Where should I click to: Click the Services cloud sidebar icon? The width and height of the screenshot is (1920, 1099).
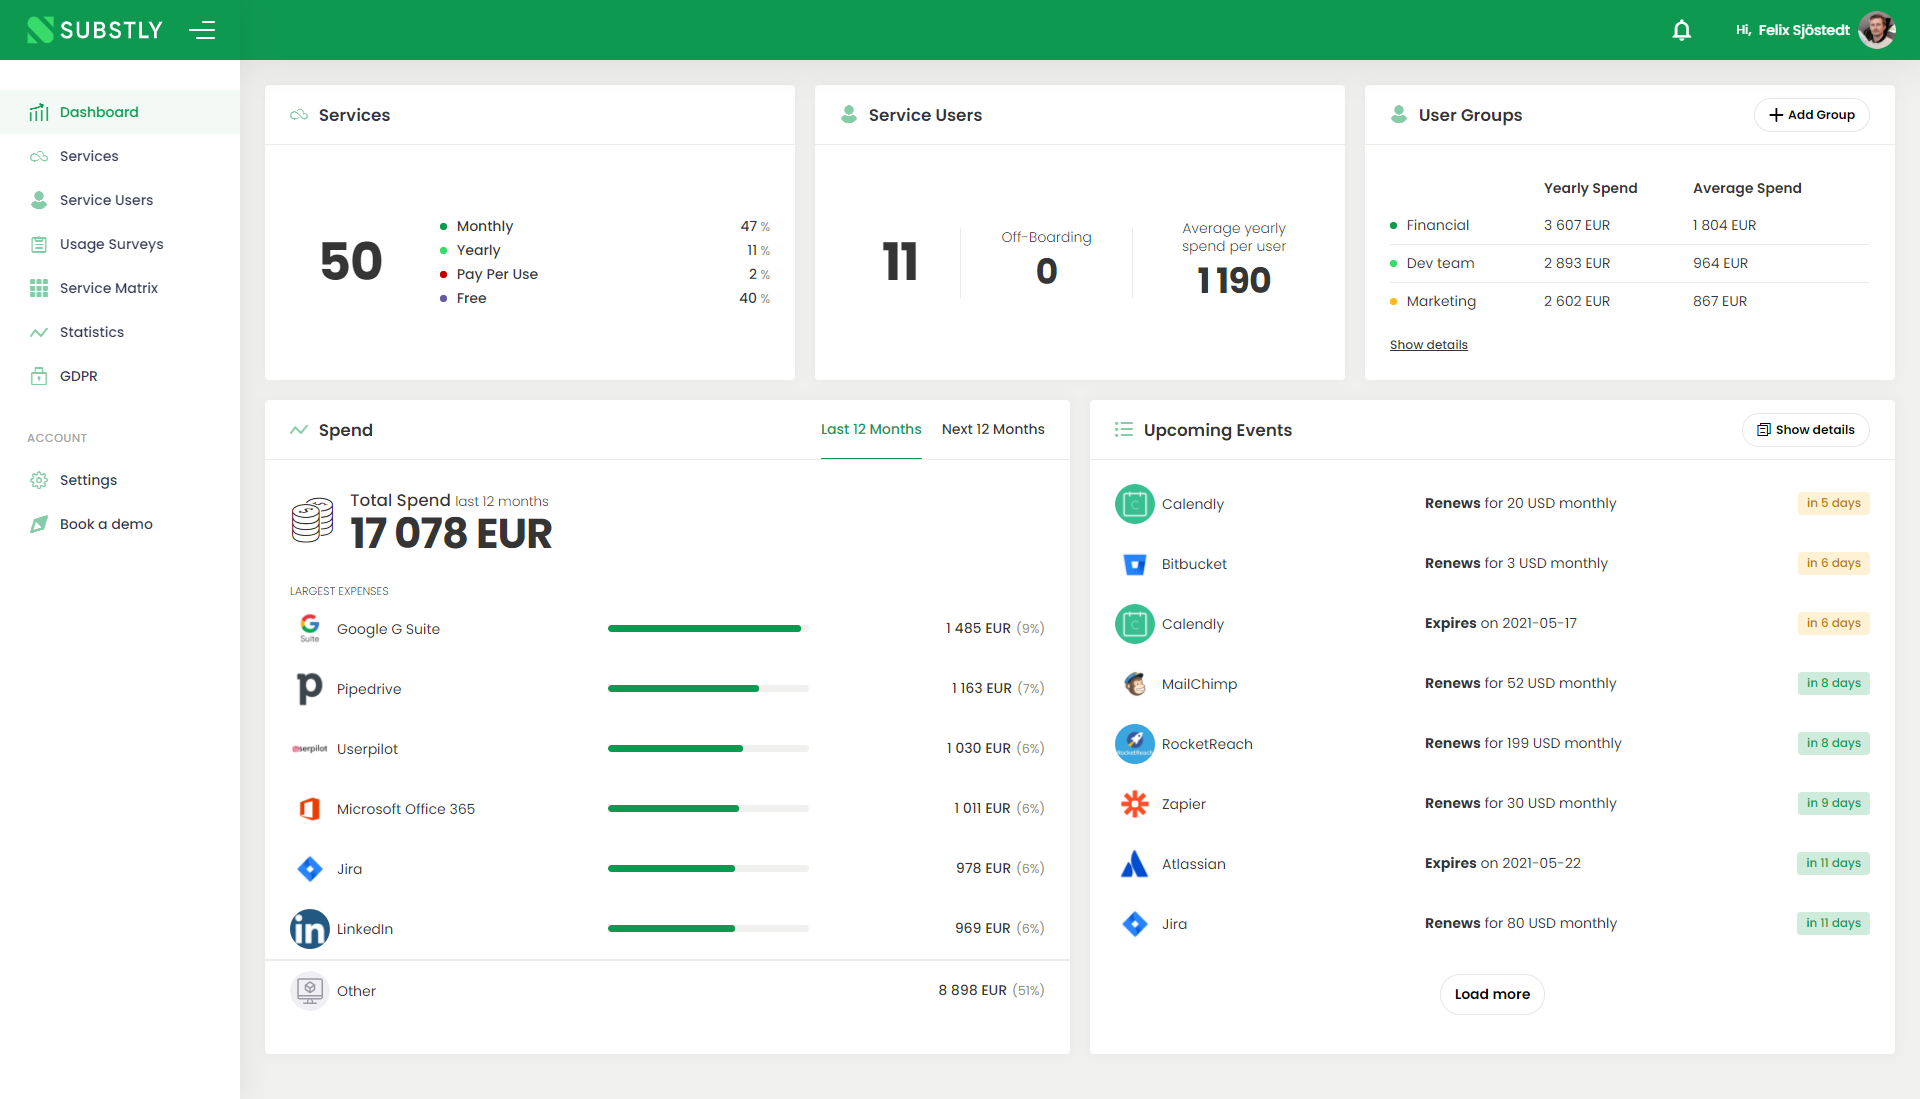(39, 156)
